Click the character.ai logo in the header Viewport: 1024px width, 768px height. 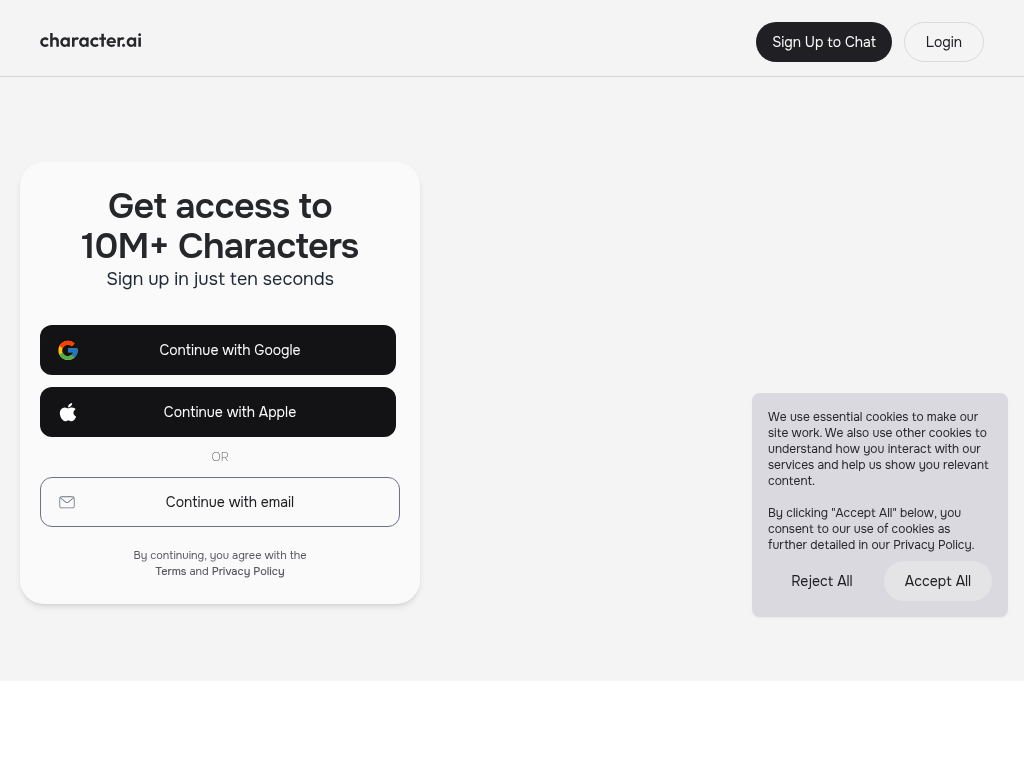click(x=91, y=40)
